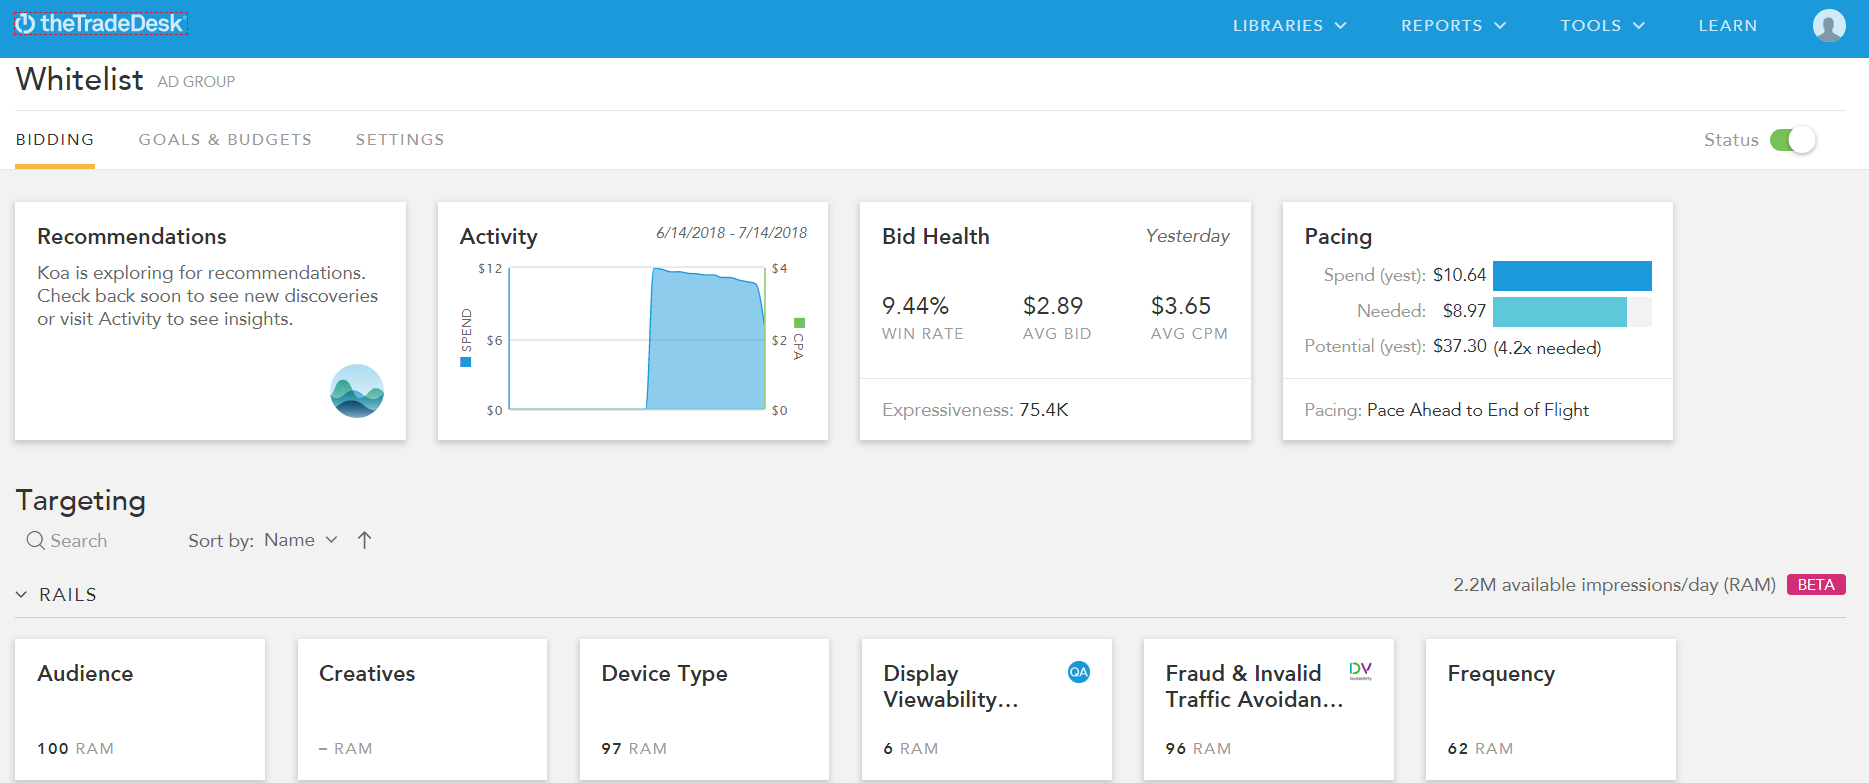The image size is (1869, 783).
Task: Open the user profile avatar
Action: [1828, 25]
